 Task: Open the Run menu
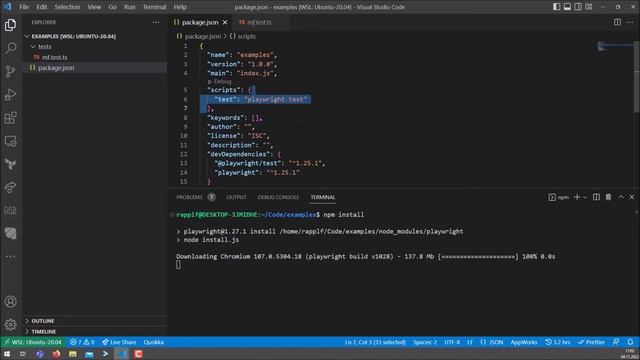coord(130,7)
